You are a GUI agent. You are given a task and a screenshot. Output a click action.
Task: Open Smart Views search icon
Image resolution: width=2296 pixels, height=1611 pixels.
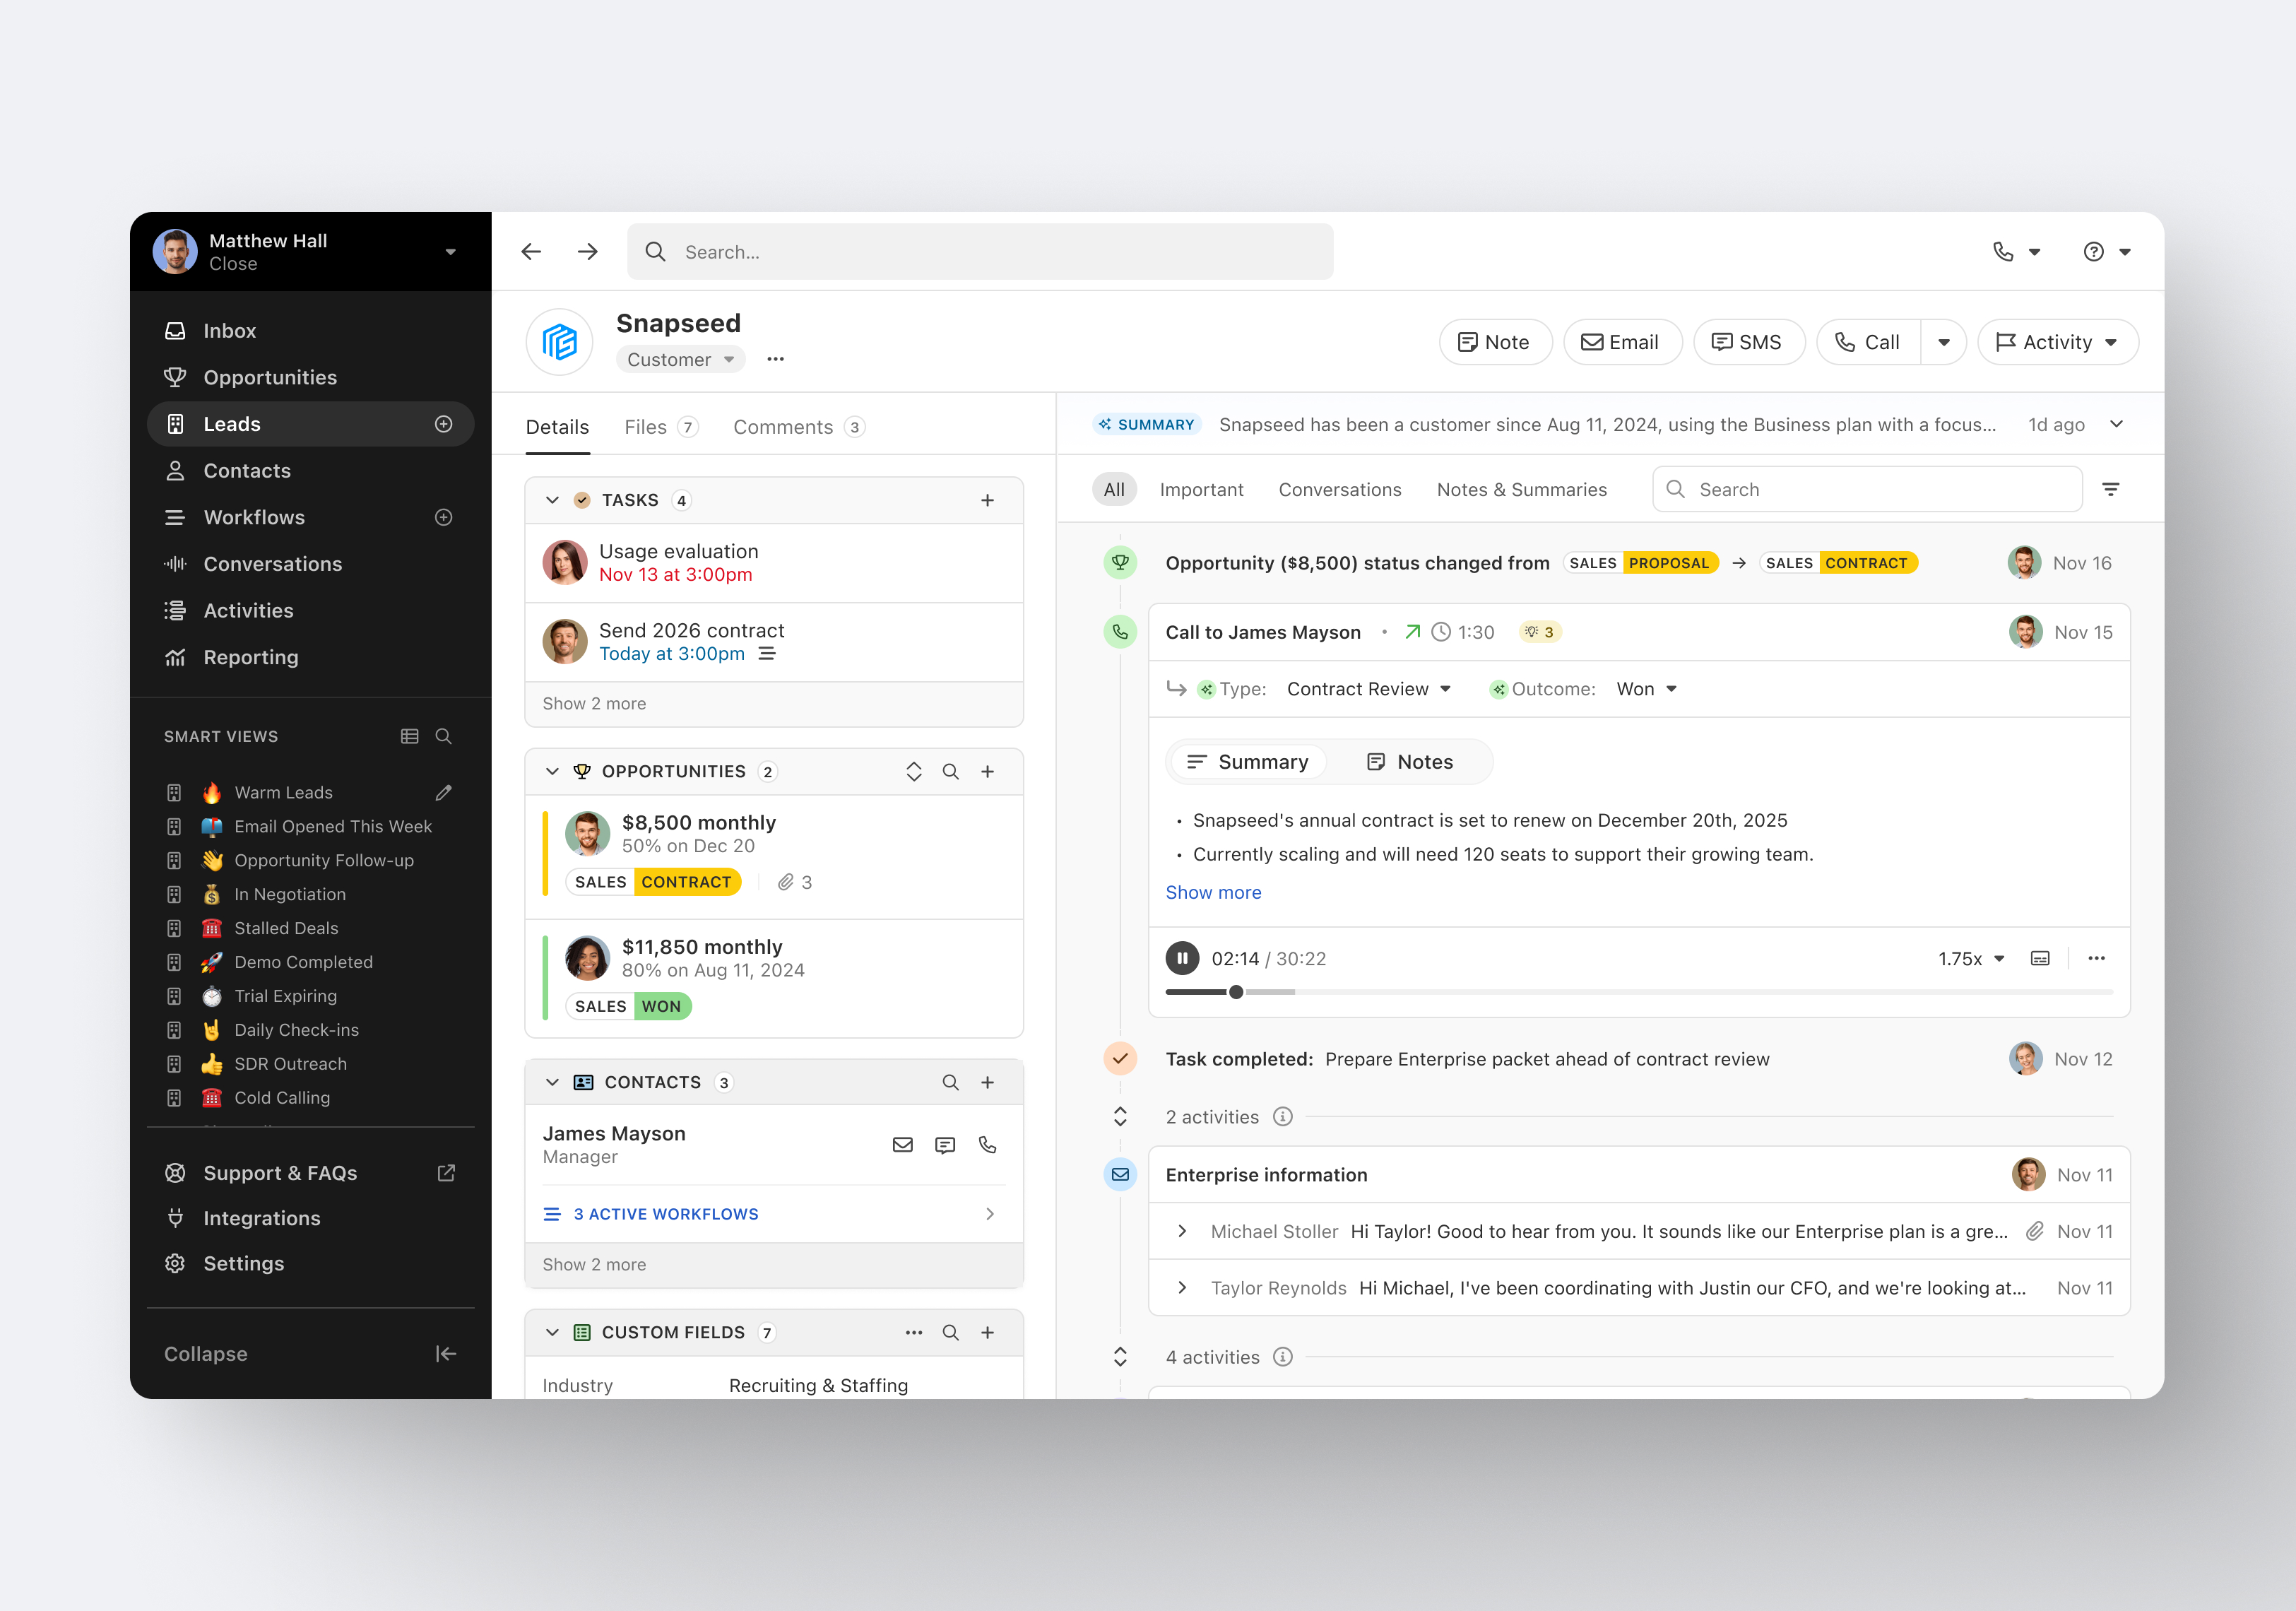click(444, 736)
